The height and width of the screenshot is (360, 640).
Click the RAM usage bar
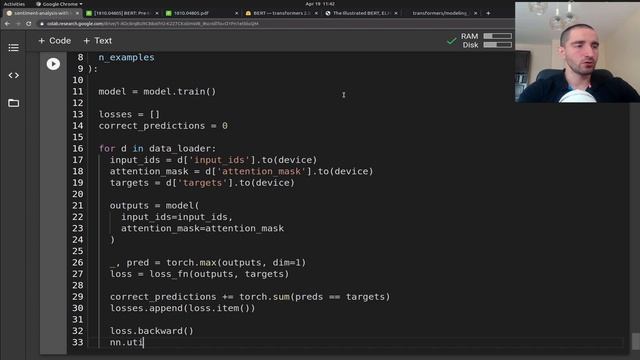tap(497, 36)
